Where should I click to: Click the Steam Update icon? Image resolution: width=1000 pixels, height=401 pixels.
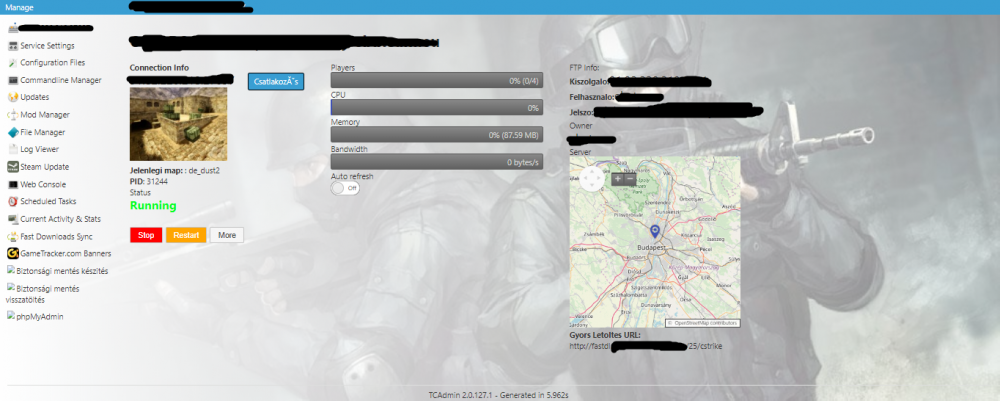click(13, 167)
